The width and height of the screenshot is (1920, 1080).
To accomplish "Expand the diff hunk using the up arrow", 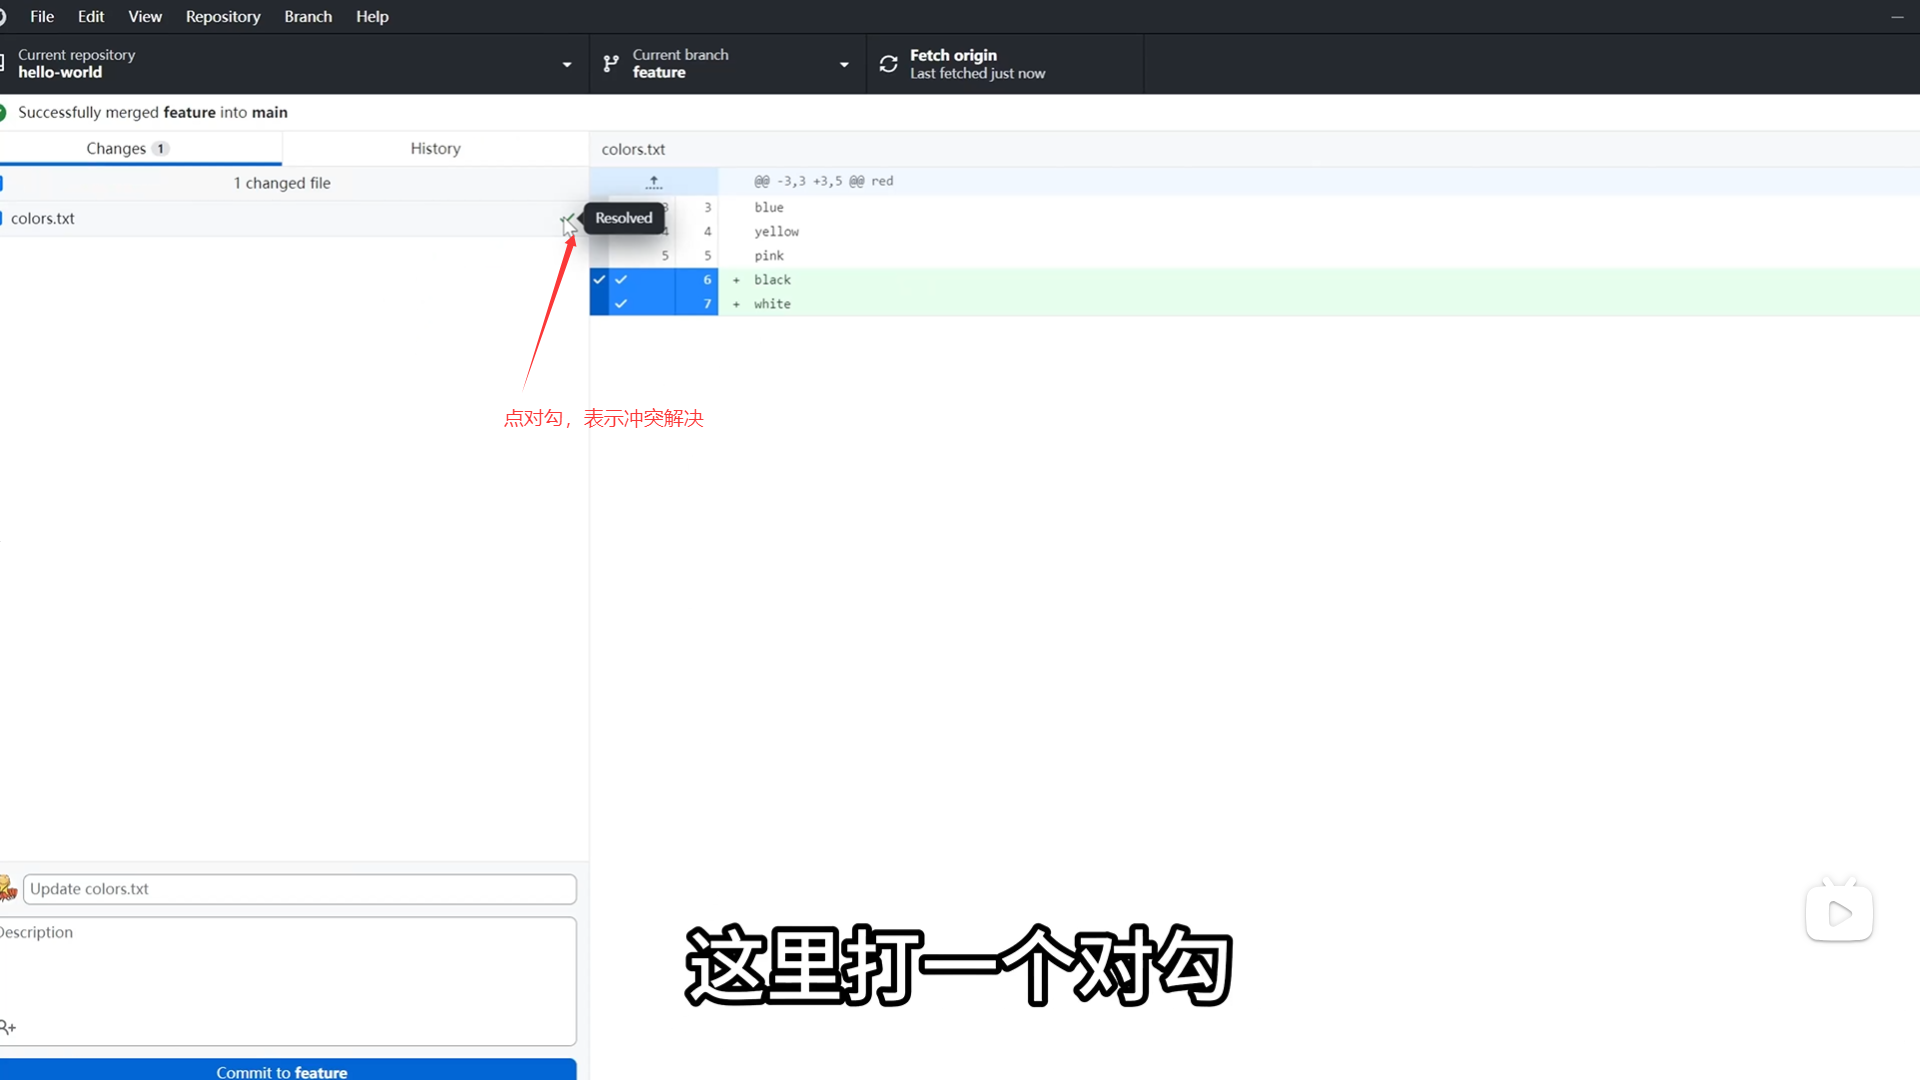I will (x=653, y=182).
